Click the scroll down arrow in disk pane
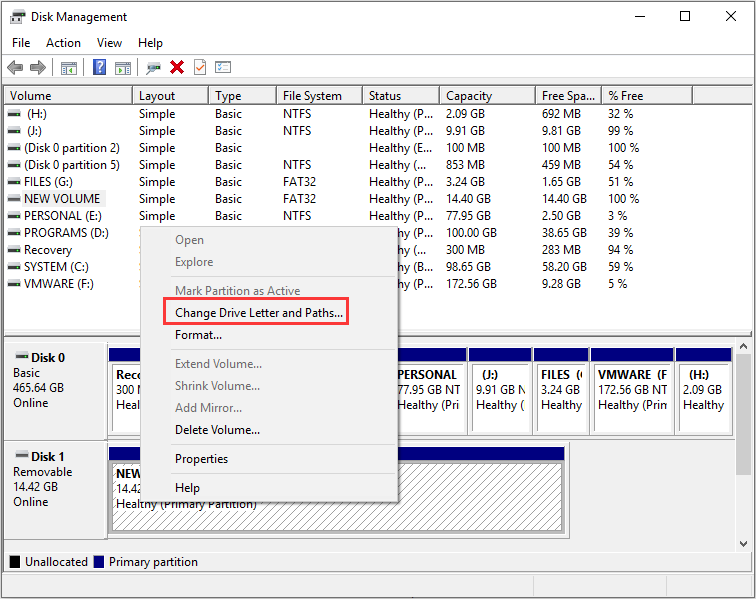 point(743,544)
